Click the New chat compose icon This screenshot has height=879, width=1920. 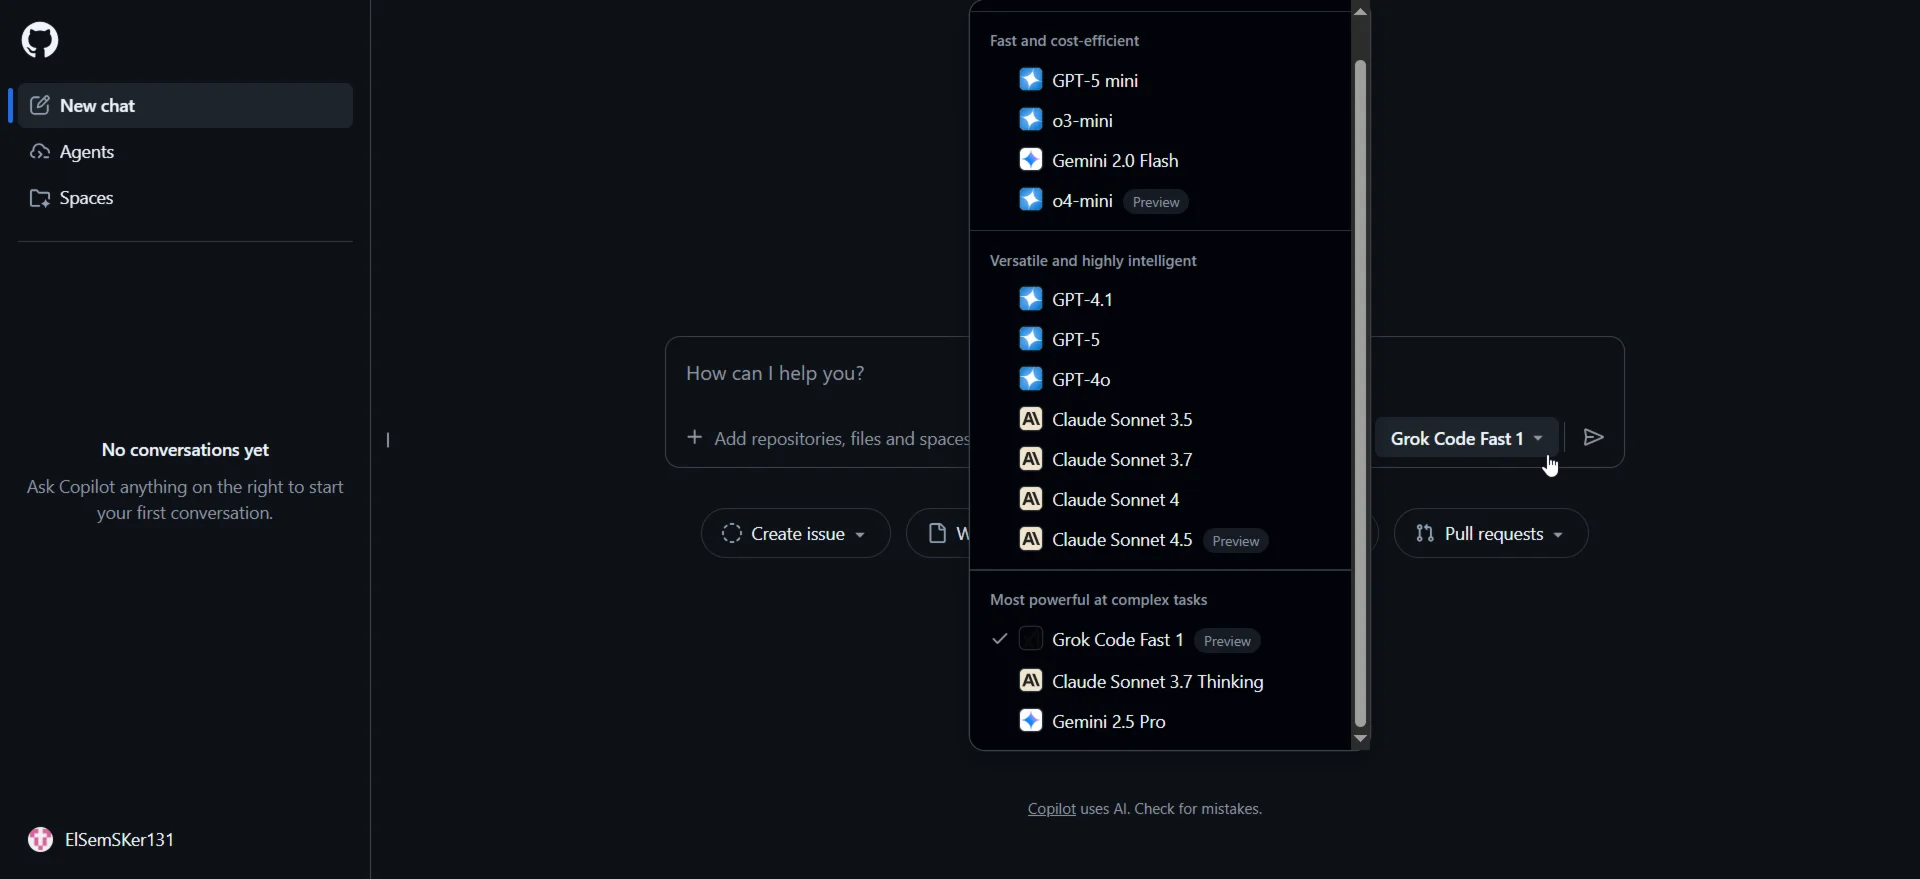pyautogui.click(x=40, y=106)
